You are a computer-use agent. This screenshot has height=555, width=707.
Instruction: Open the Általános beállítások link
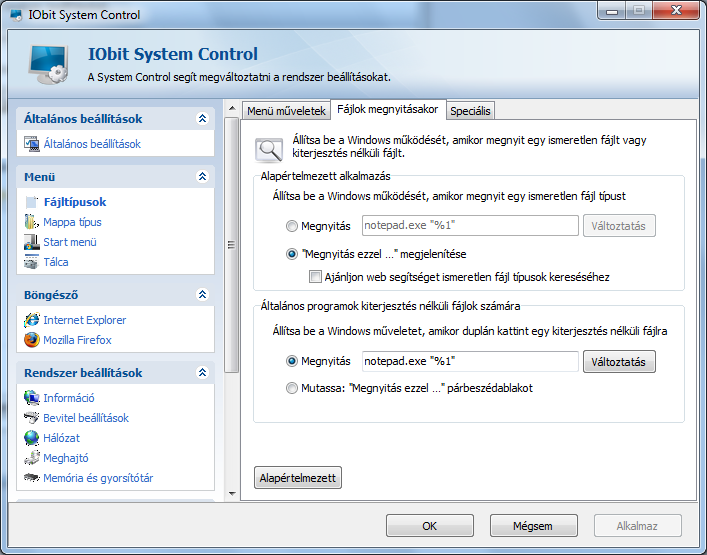click(92, 144)
